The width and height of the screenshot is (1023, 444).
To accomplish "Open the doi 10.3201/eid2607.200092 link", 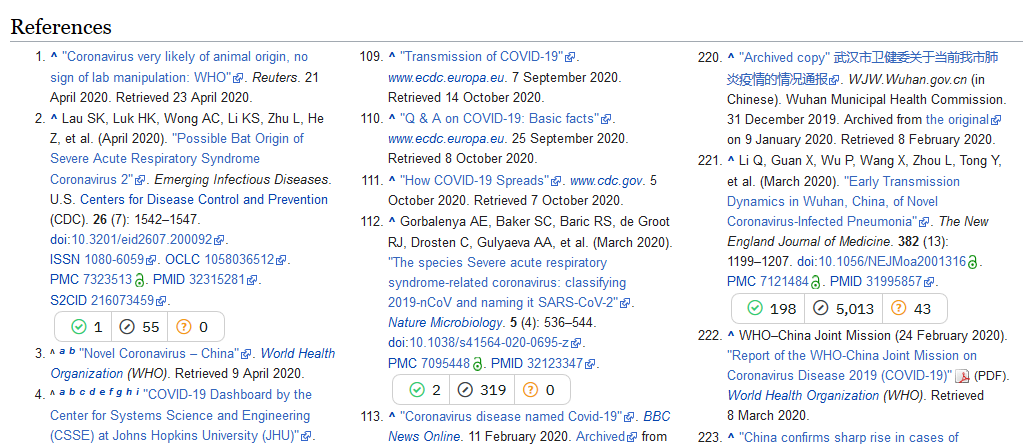I will (x=140, y=240).
